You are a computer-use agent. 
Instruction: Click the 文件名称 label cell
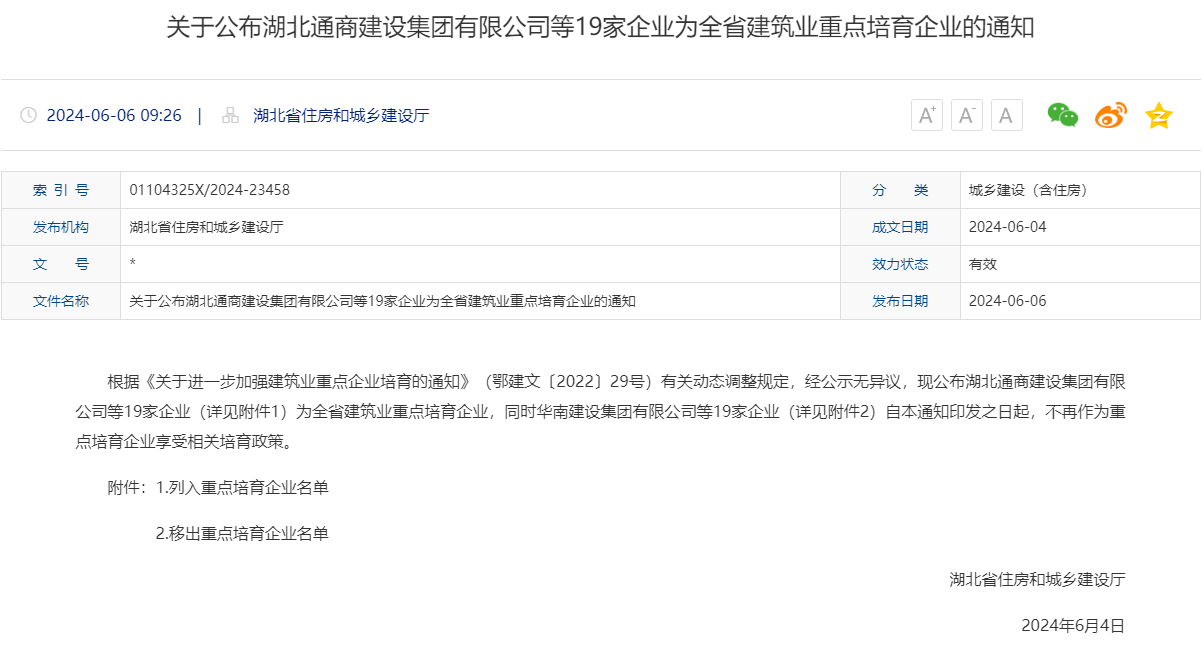tap(61, 301)
